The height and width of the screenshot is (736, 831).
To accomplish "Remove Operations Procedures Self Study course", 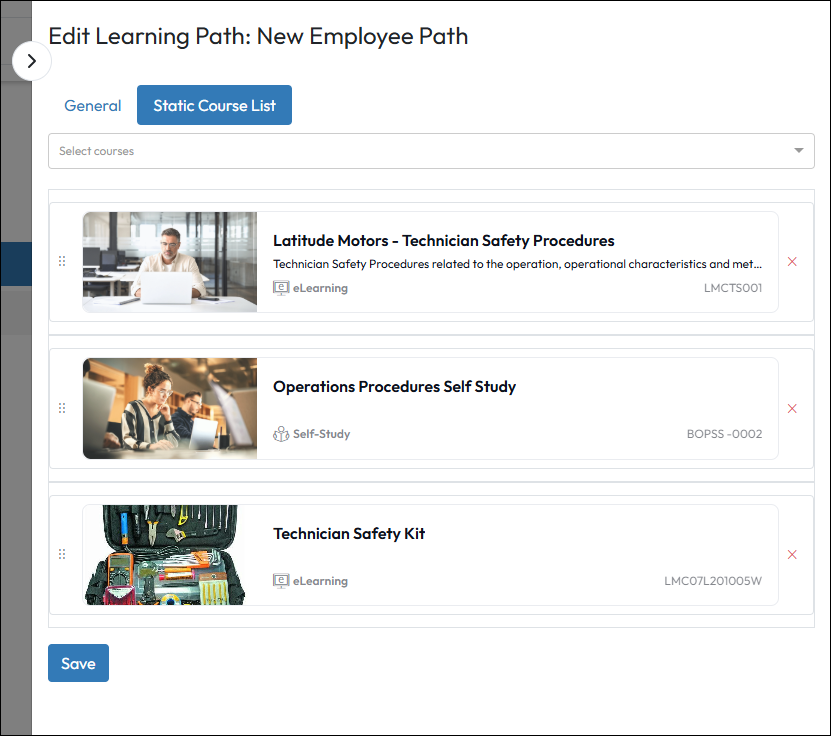I will (x=792, y=408).
